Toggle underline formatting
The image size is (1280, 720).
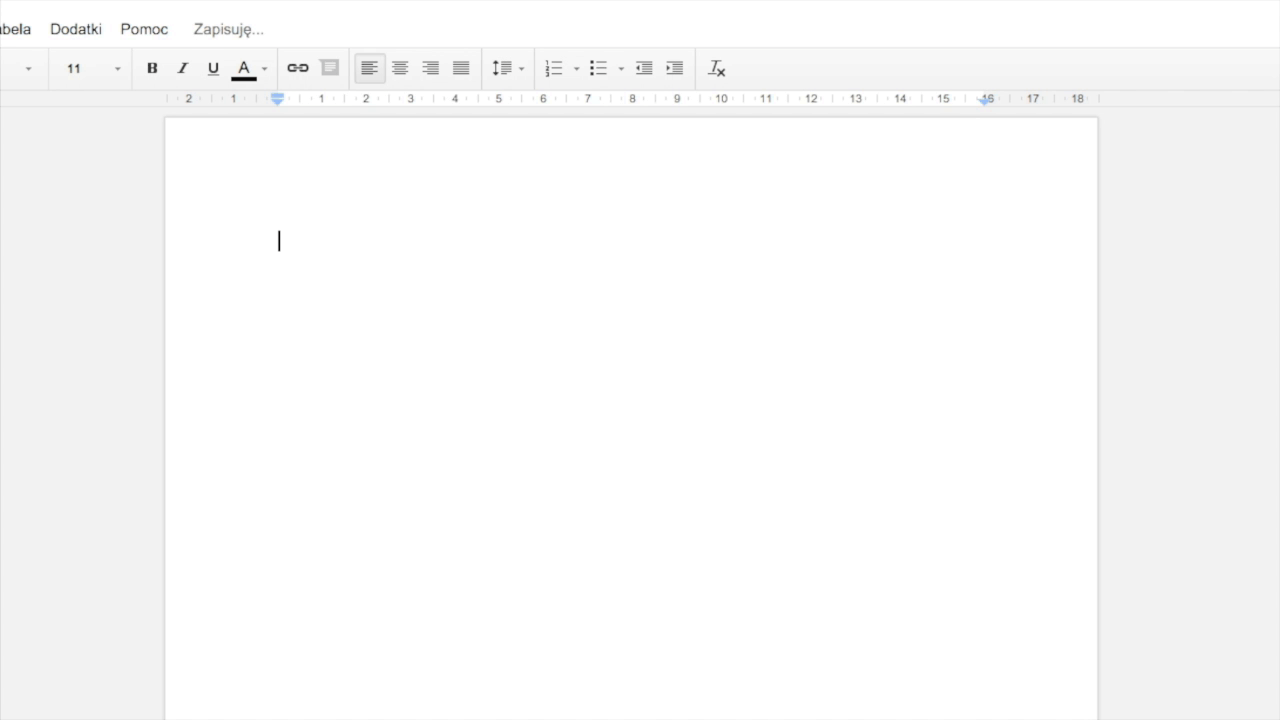(213, 68)
